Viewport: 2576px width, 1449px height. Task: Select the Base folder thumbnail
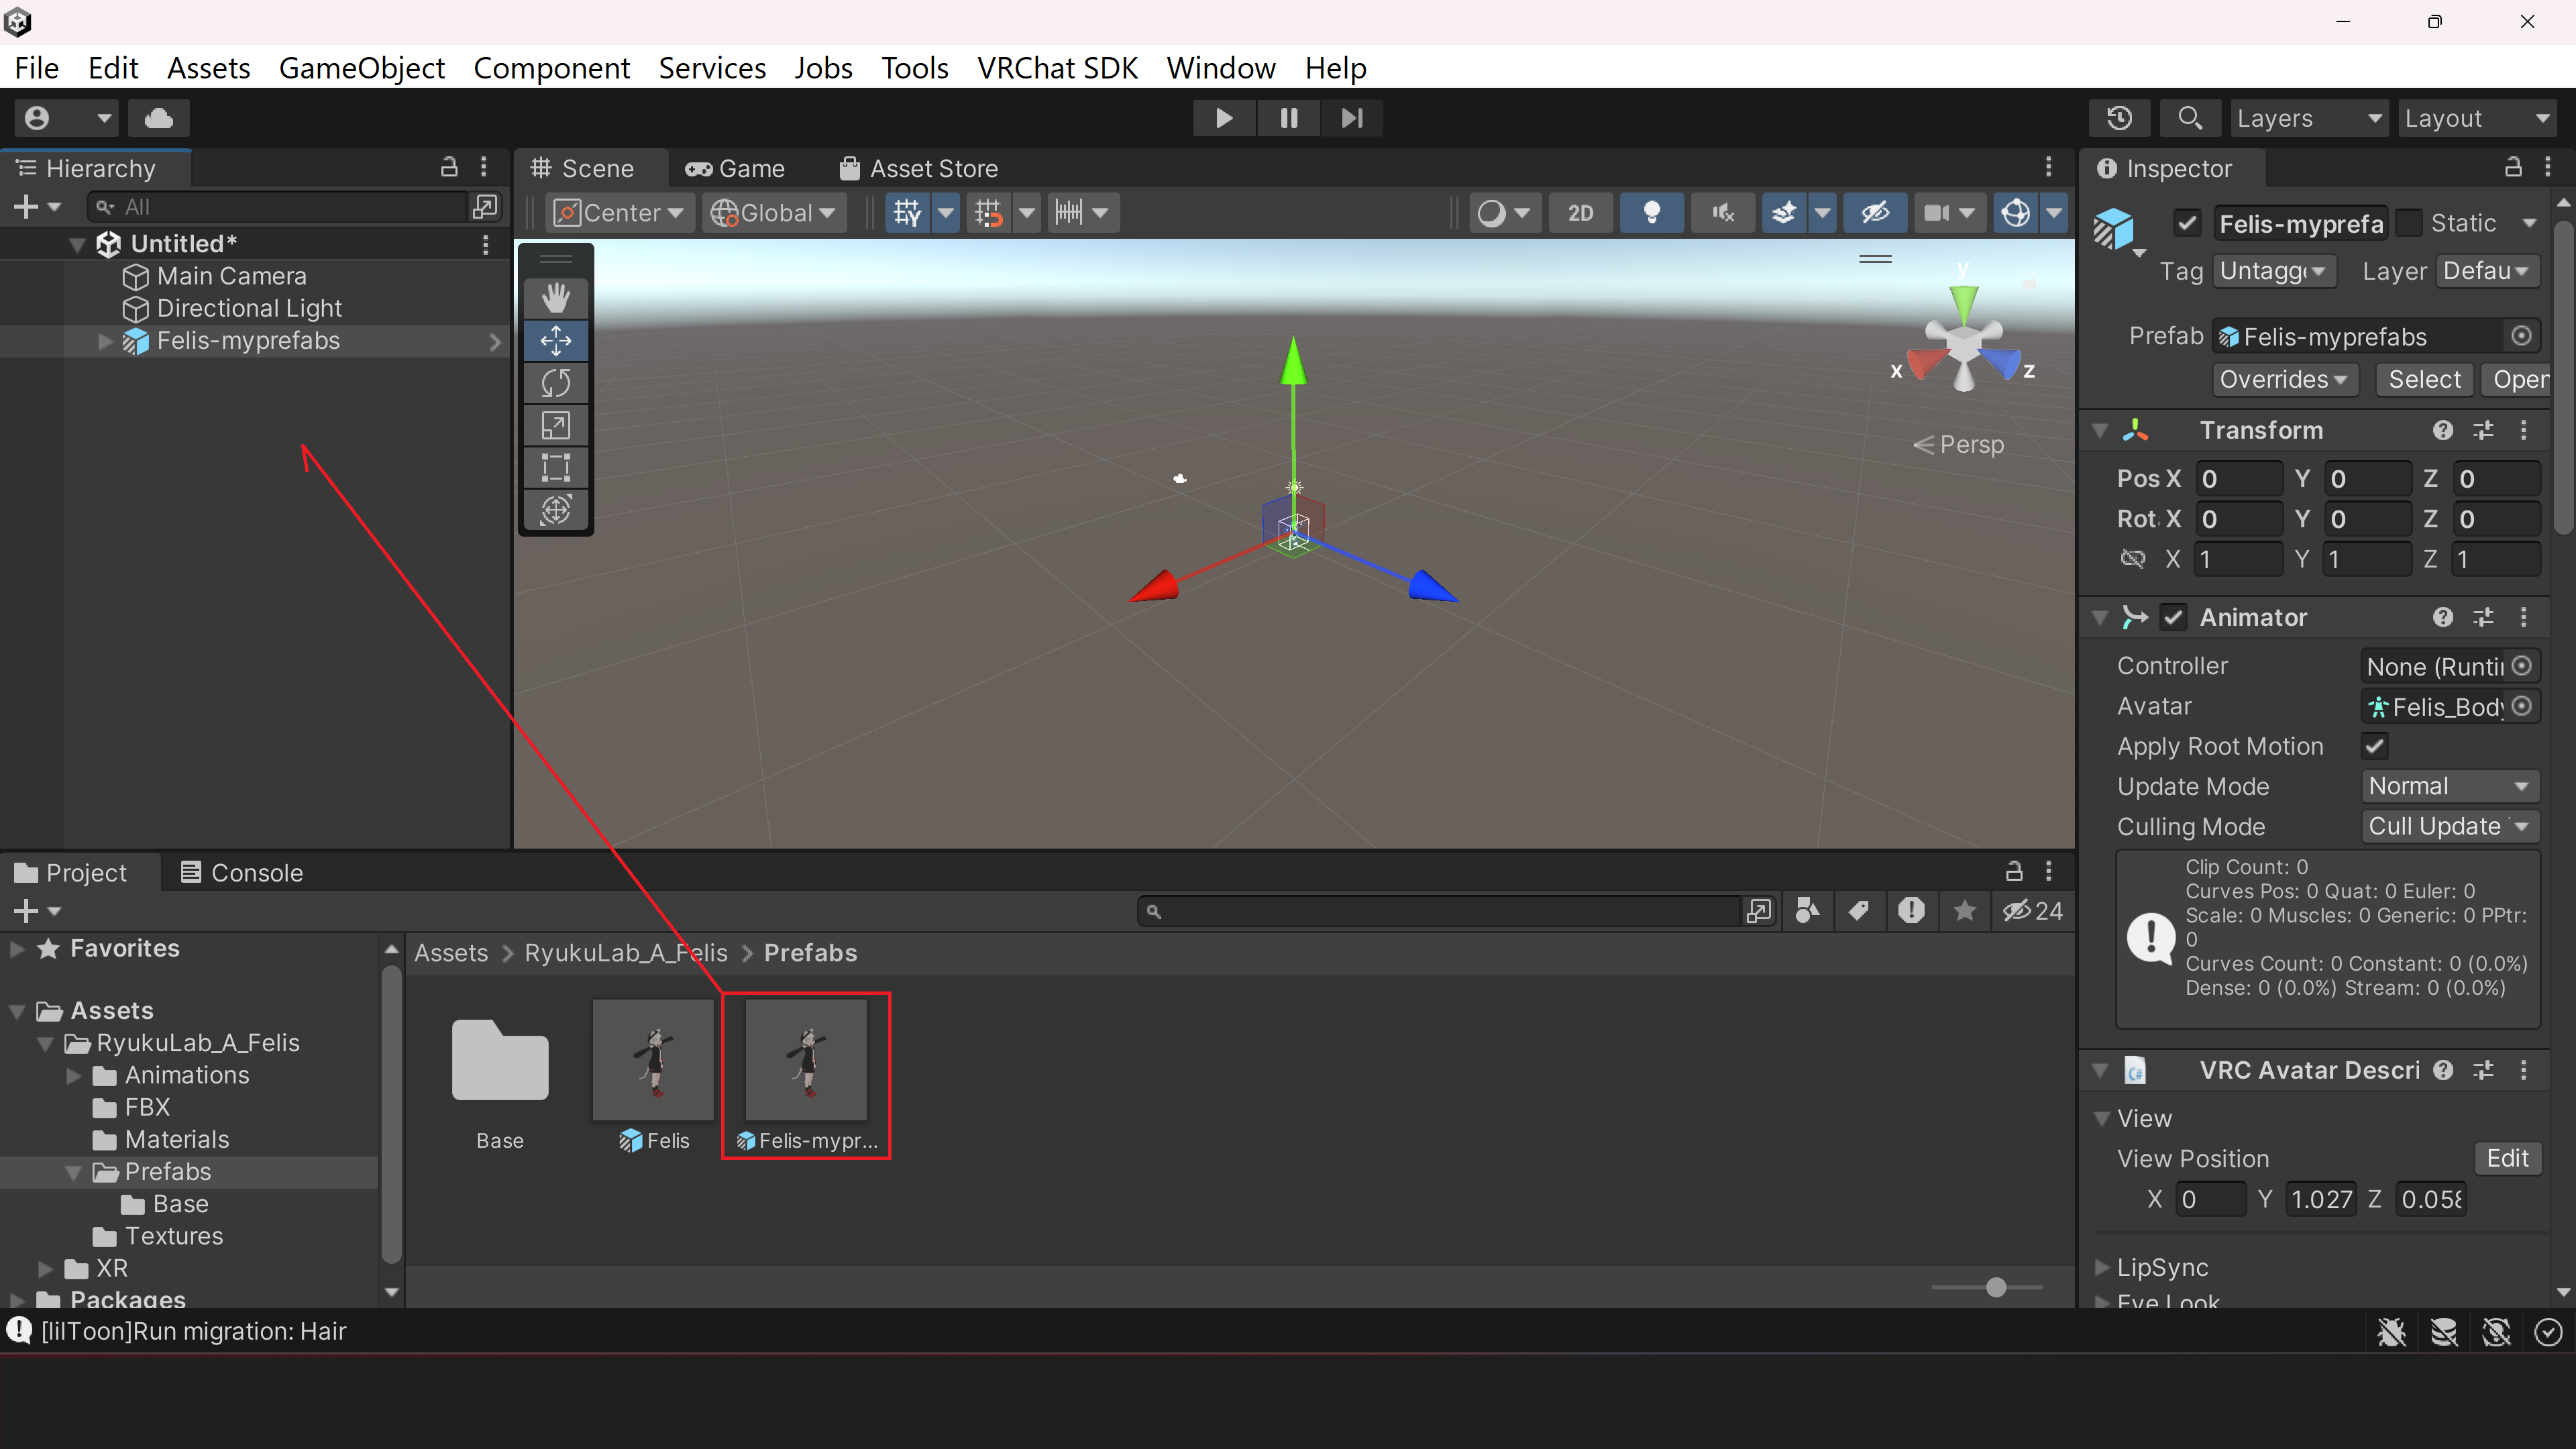coord(500,1060)
